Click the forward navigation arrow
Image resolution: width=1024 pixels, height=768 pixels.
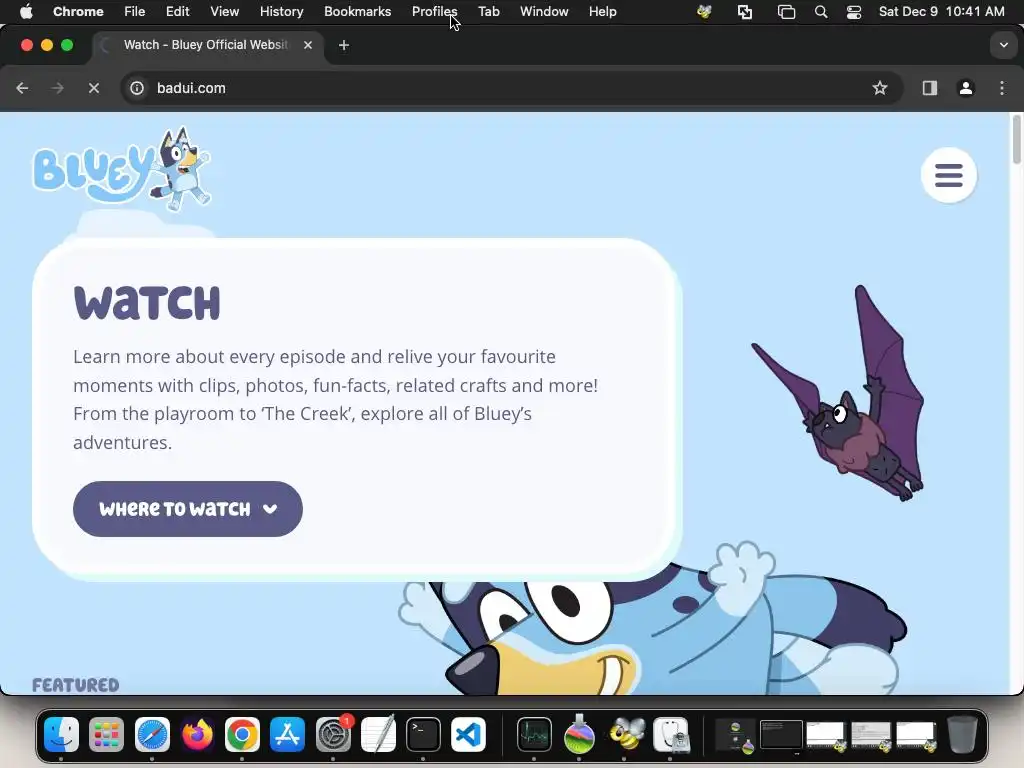[57, 88]
